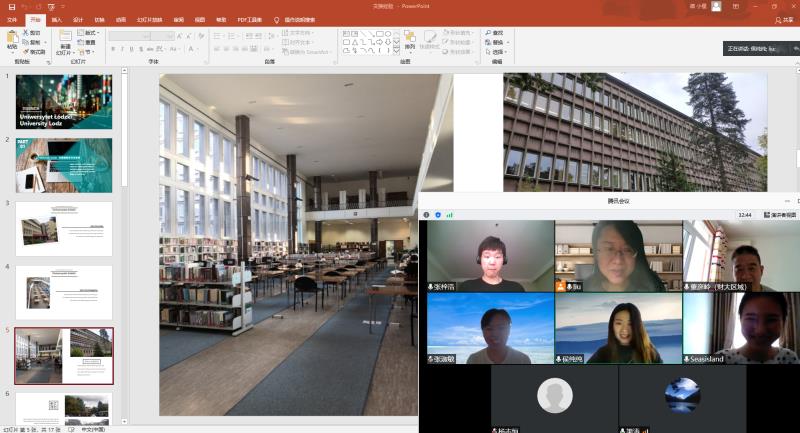Expand the shapes gallery dropdown

click(395, 50)
